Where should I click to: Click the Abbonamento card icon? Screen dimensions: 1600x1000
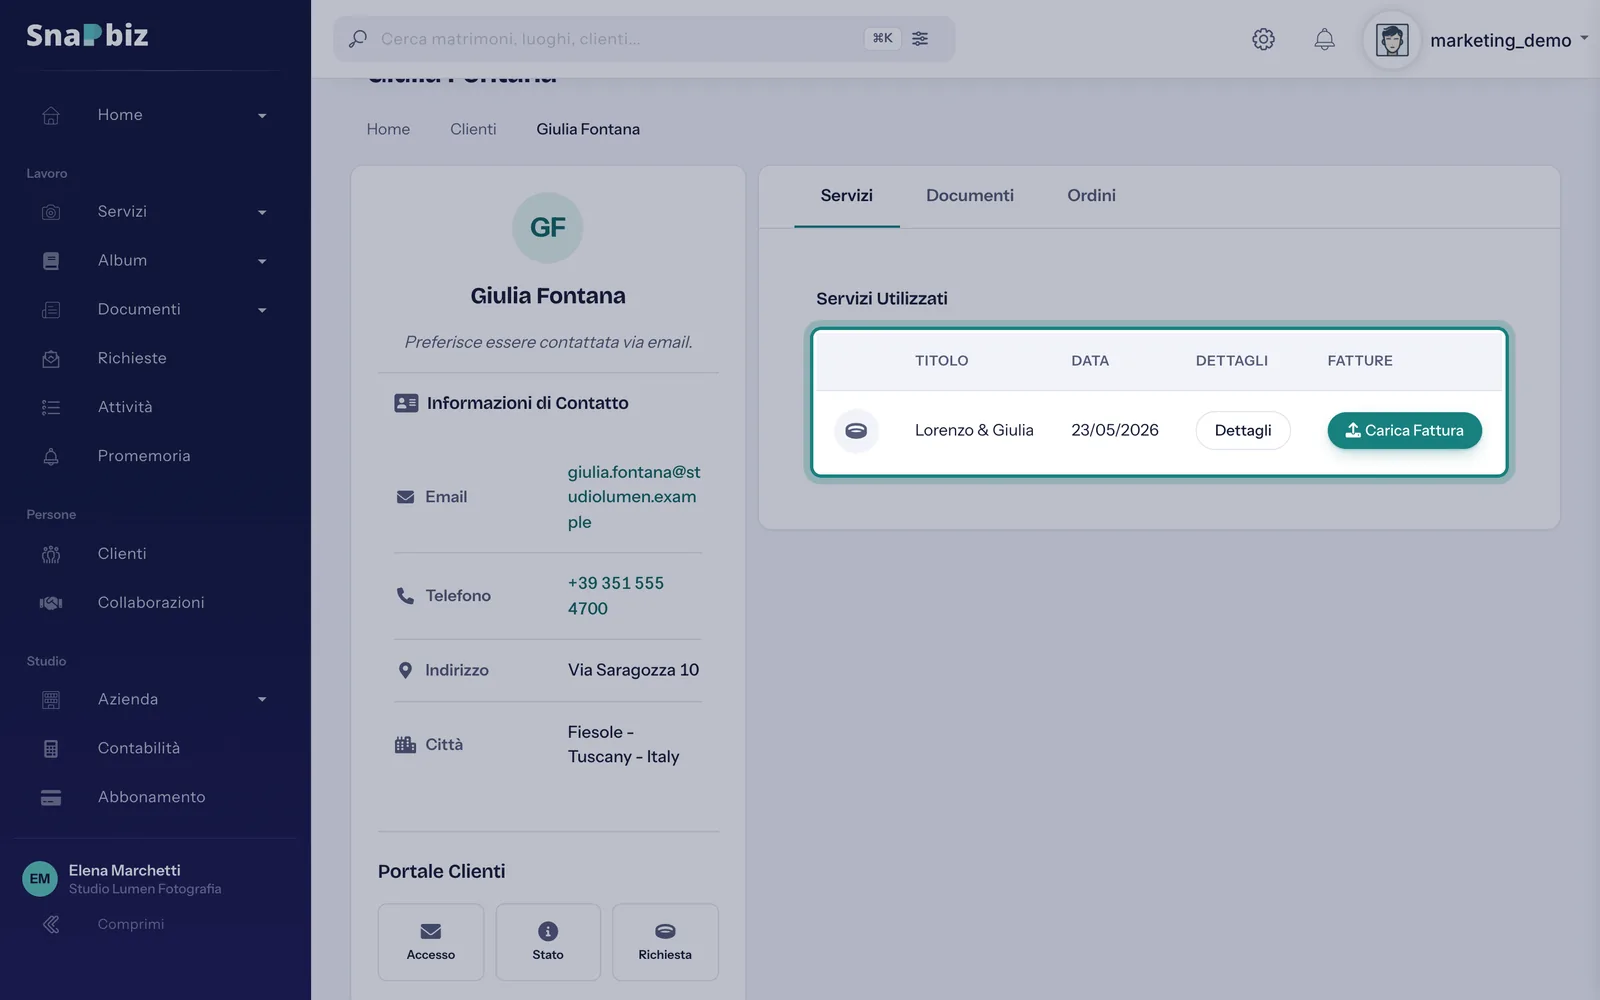coord(51,797)
